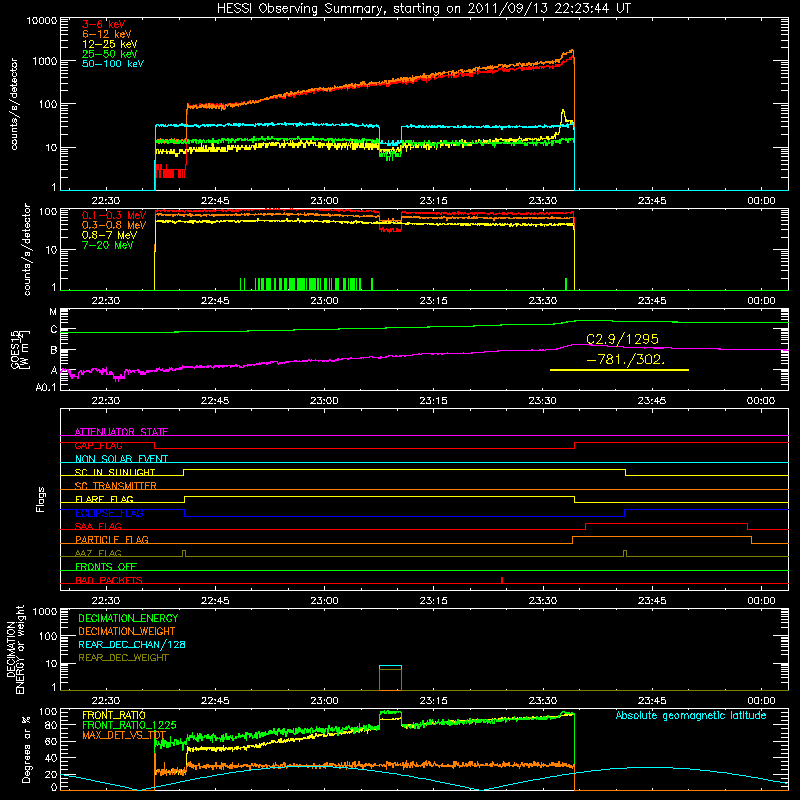Pick the cyan 50-100 keV legend entry
Viewport: 800px width, 800px height.
113,64
